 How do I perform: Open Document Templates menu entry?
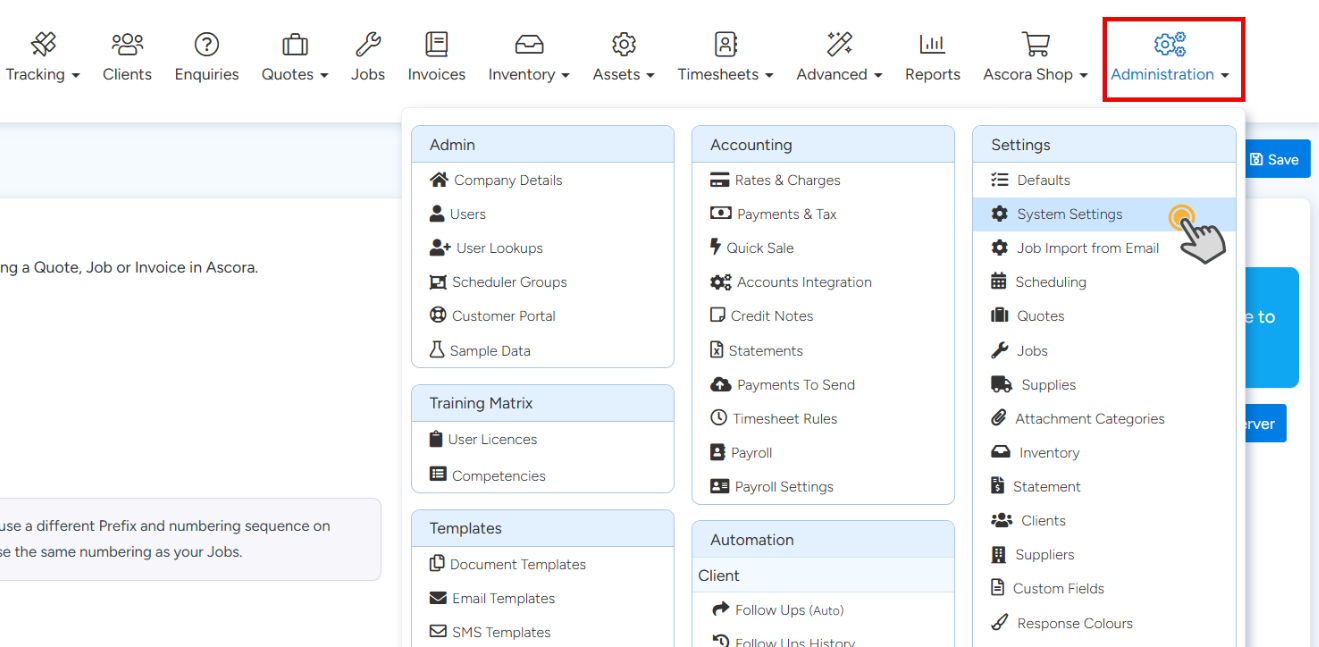tap(517, 564)
